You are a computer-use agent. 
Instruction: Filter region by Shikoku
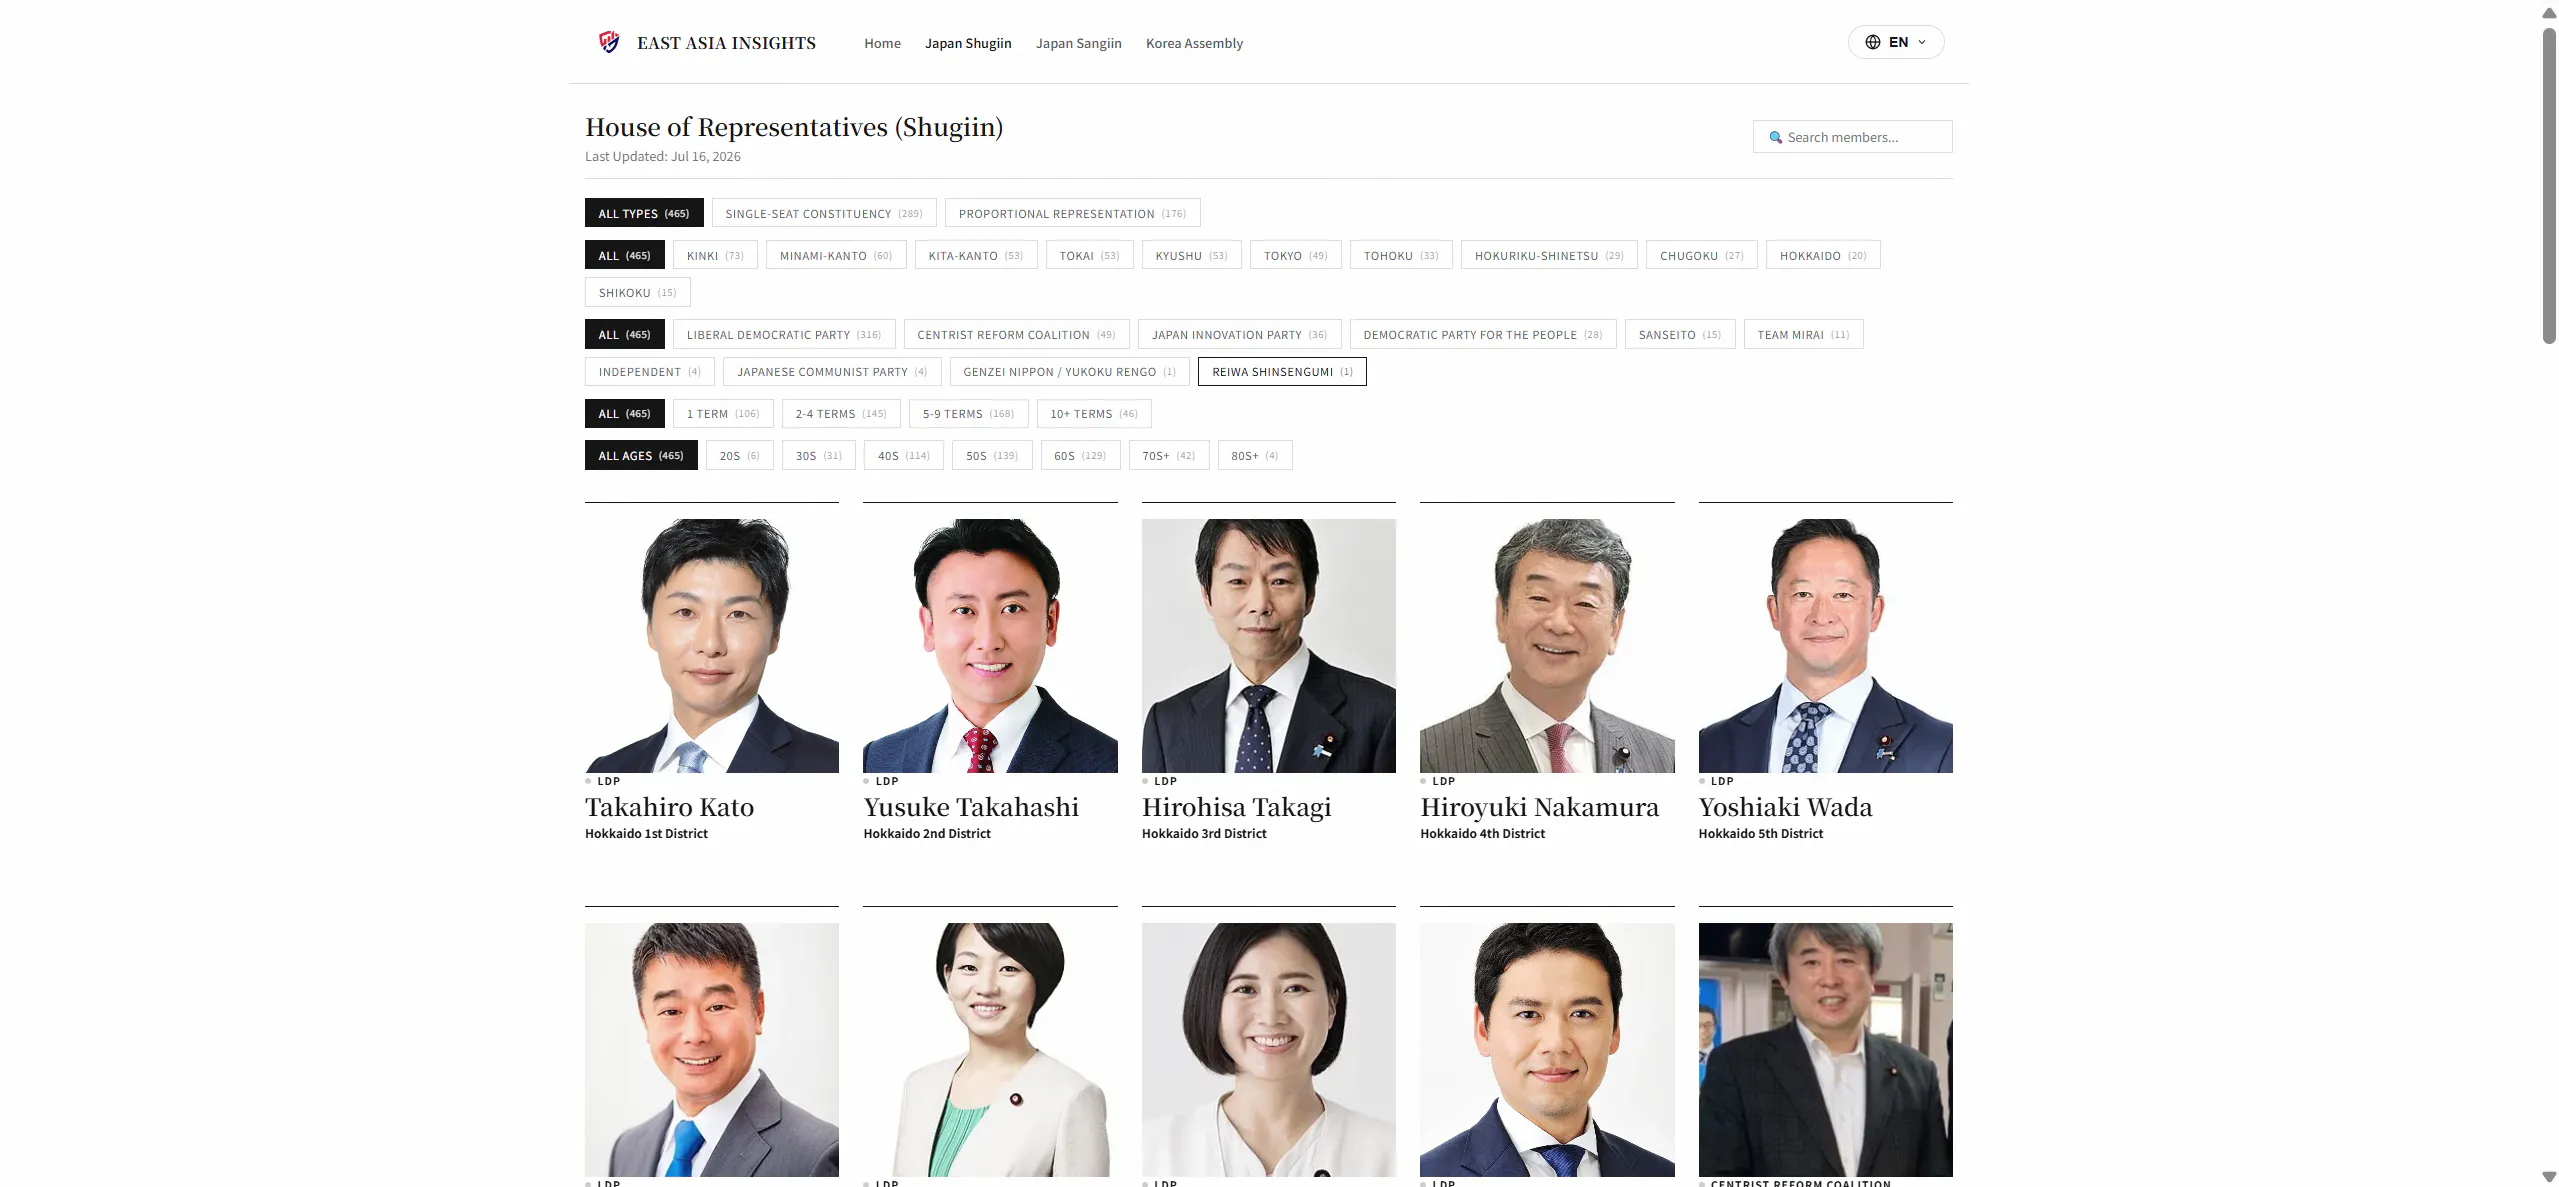637,292
